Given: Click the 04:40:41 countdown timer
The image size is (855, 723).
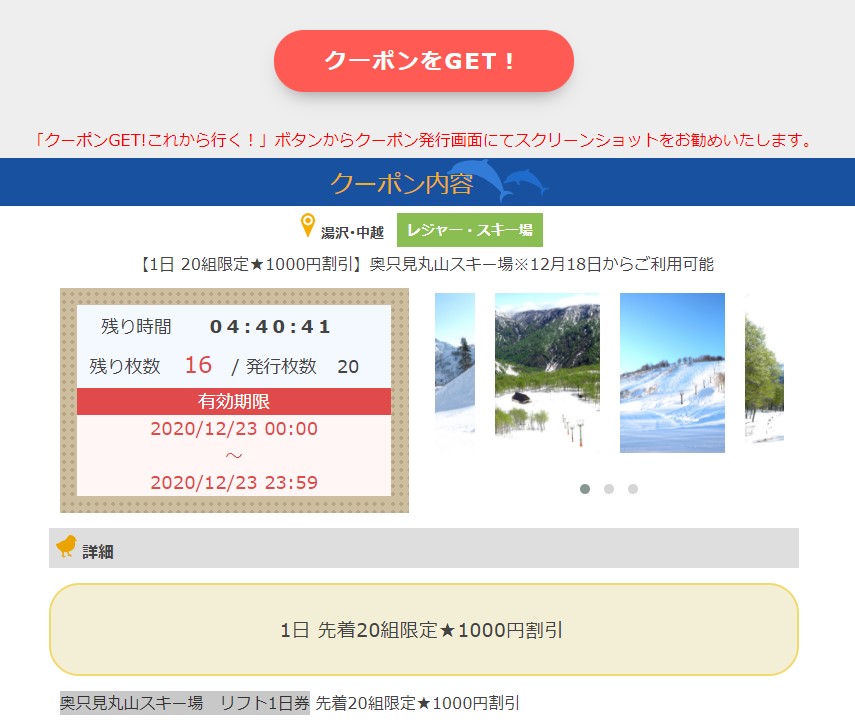Looking at the screenshot, I should 270,327.
